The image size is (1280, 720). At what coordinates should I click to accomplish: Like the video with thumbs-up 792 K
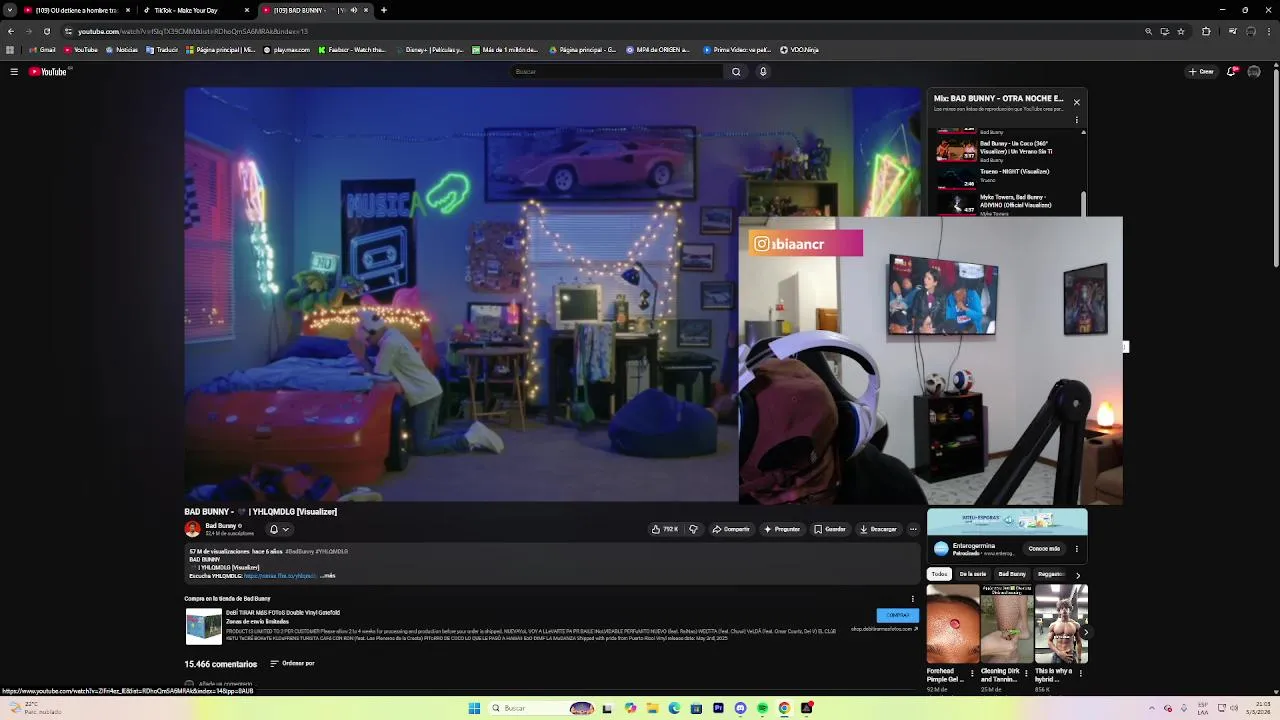[x=665, y=529]
